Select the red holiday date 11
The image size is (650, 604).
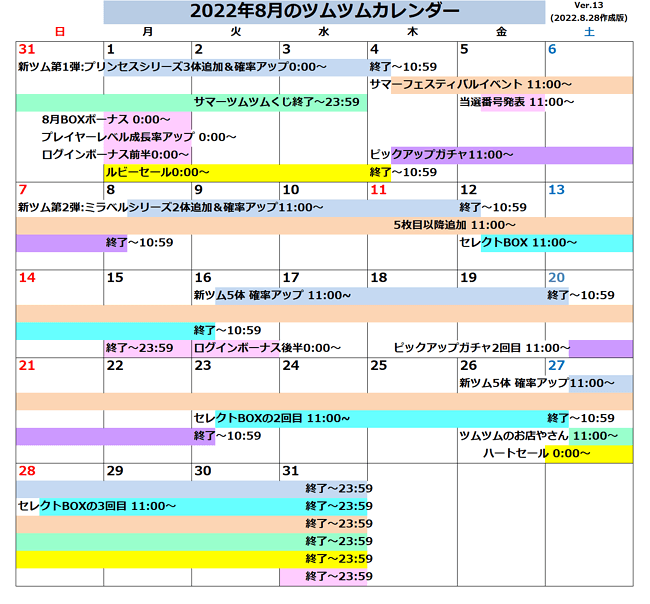coord(378,190)
